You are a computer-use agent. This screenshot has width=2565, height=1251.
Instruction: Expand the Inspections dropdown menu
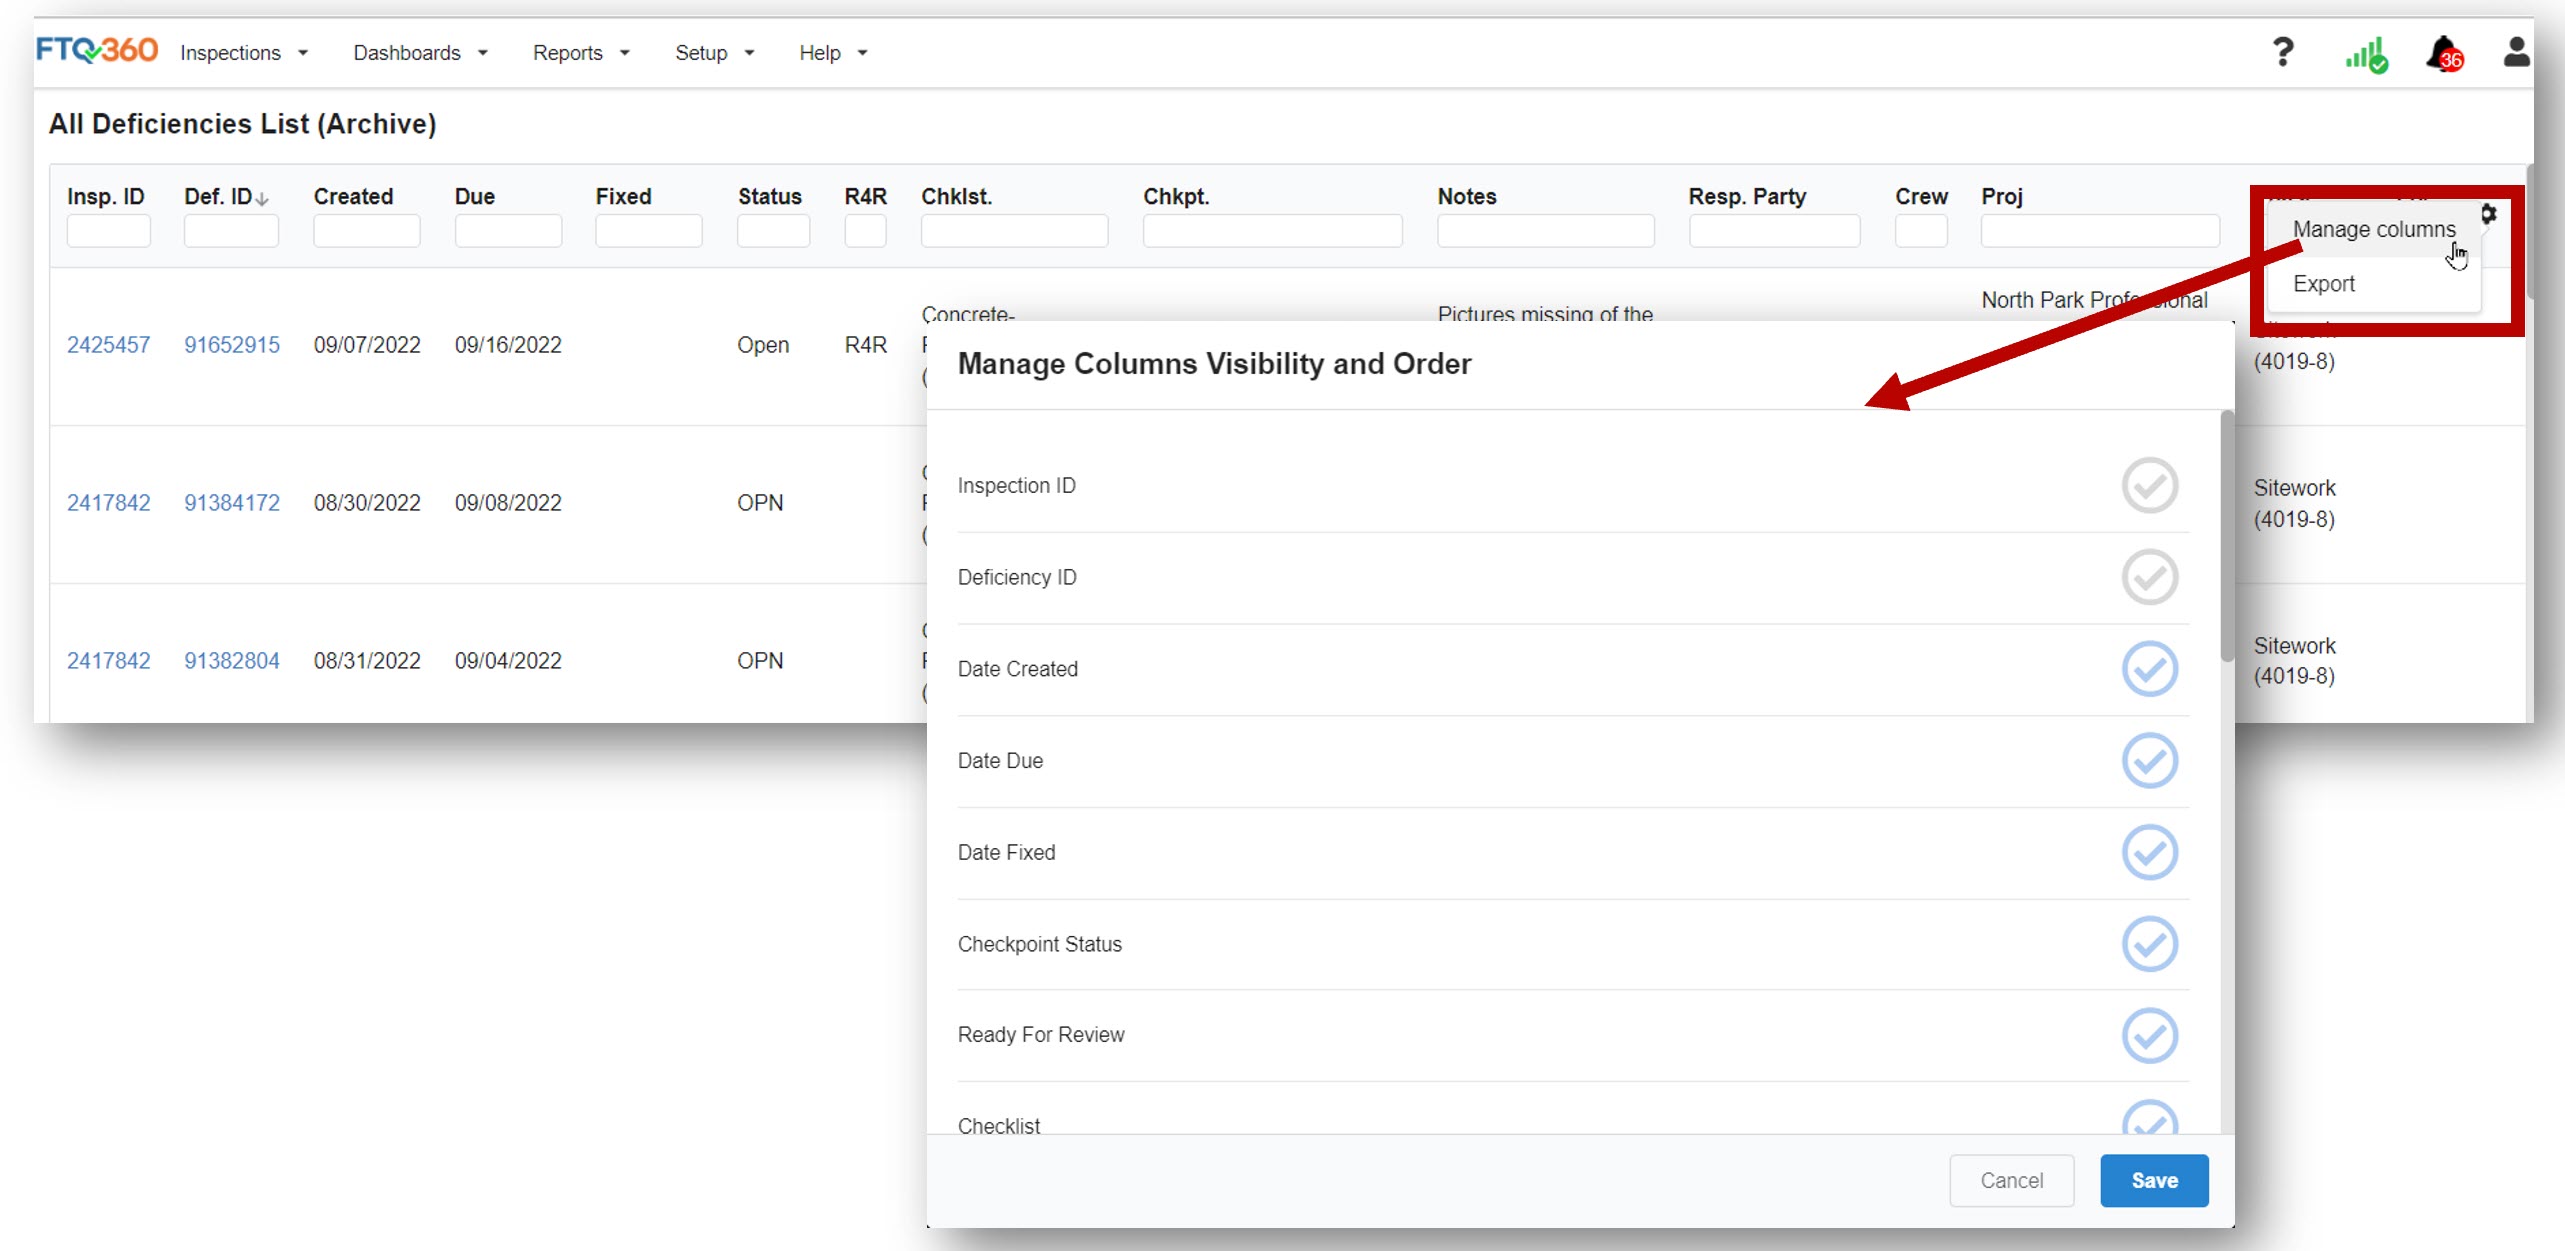point(244,53)
